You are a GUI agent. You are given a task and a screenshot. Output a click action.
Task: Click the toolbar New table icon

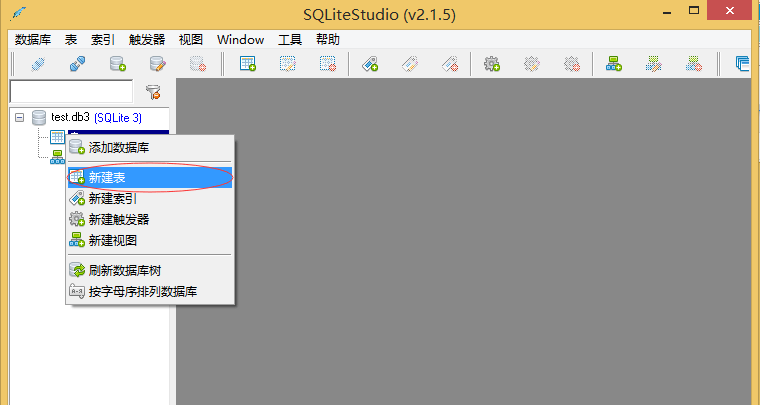point(248,64)
